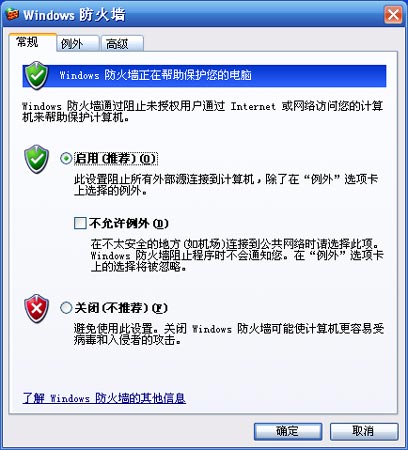Choose the 关闭(不推荐) radio option
Image resolution: width=408 pixels, height=450 pixels.
pos(66,308)
